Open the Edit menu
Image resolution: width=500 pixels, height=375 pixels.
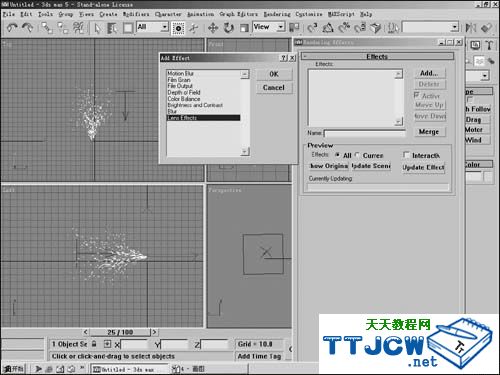pos(26,14)
